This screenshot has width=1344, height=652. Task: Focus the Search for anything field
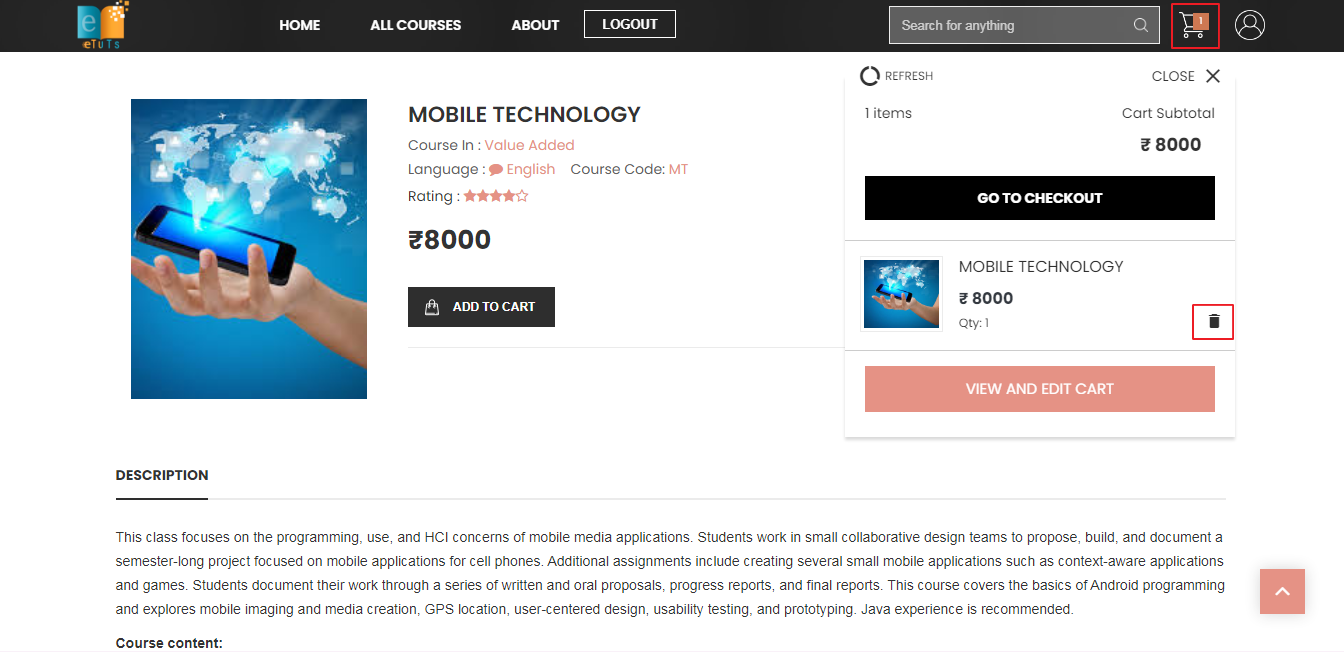pyautogui.click(x=1010, y=25)
